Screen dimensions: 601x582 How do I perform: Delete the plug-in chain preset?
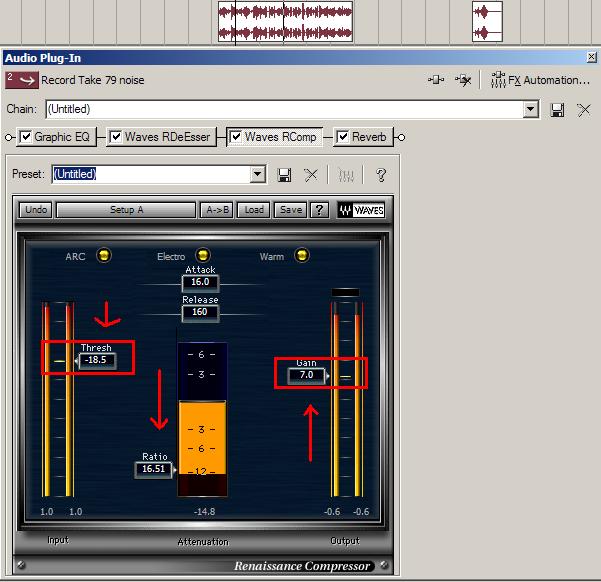click(x=584, y=110)
